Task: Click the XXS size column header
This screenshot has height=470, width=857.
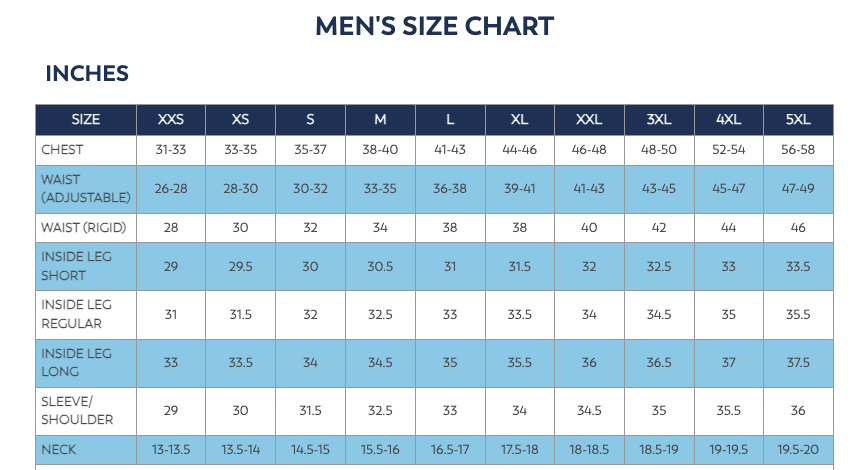Action: [171, 120]
